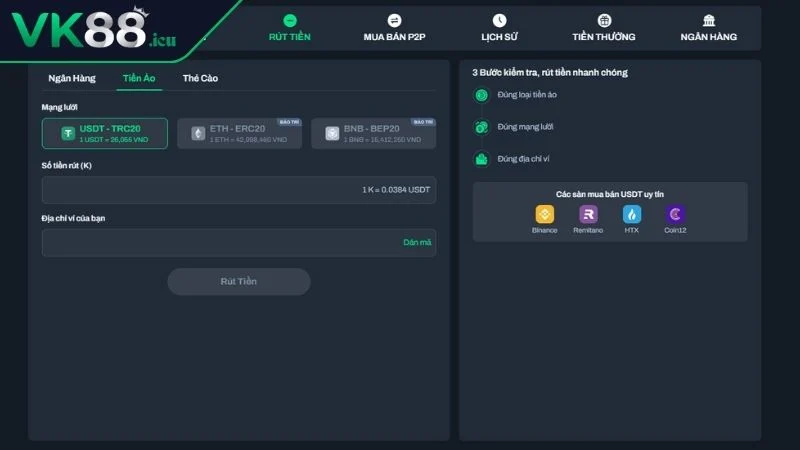Screen dimensions: 800x450
Task: Click the Dán mã paste link
Action: 417,243
